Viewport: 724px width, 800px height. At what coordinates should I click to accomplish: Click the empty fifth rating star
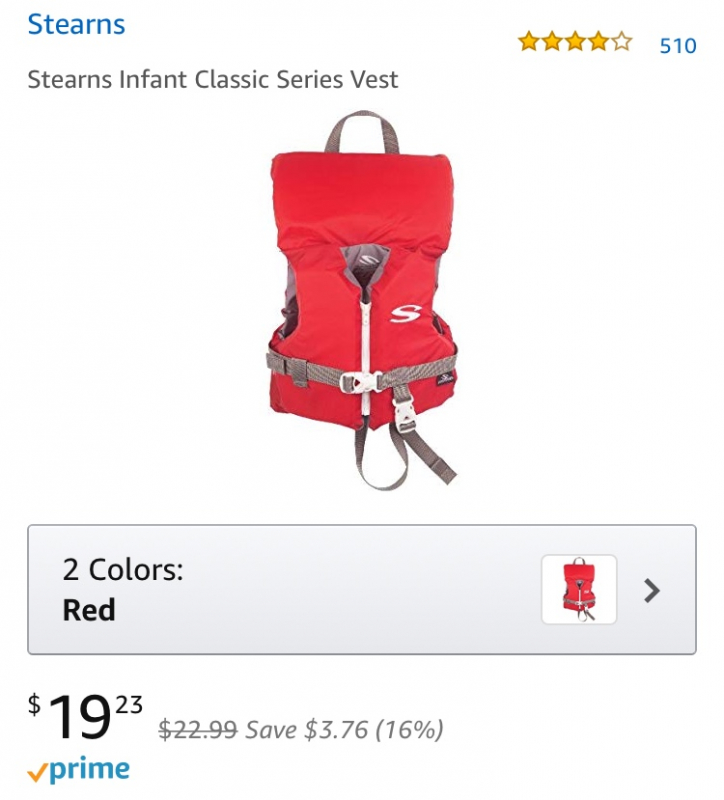tap(621, 41)
